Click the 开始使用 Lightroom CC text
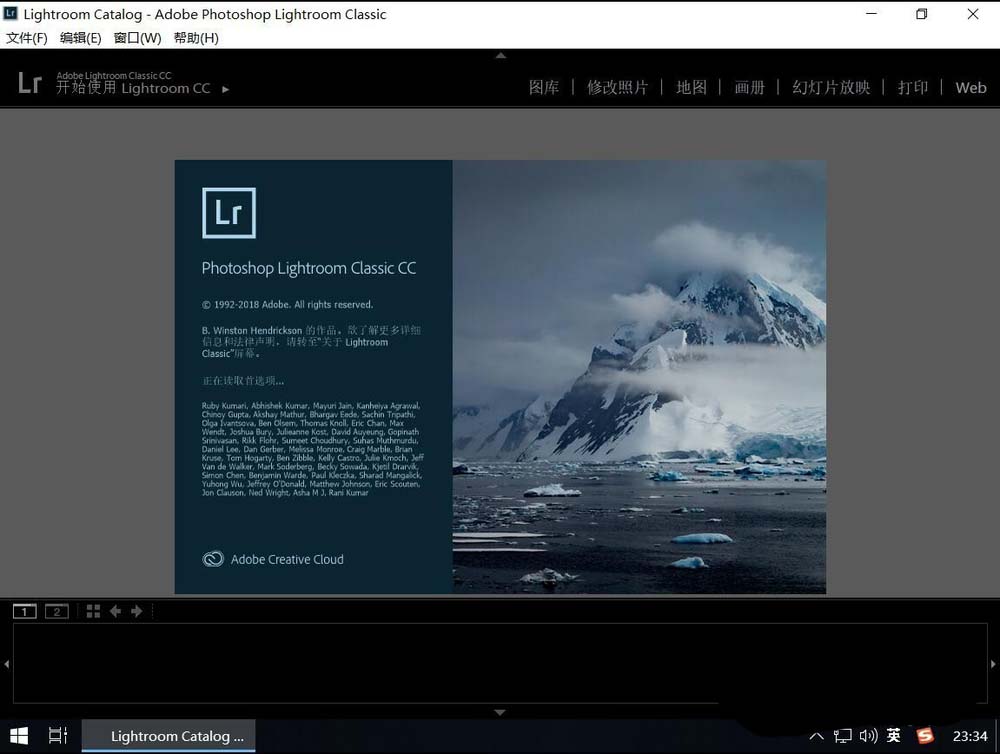The height and width of the screenshot is (754, 1000). [x=133, y=88]
